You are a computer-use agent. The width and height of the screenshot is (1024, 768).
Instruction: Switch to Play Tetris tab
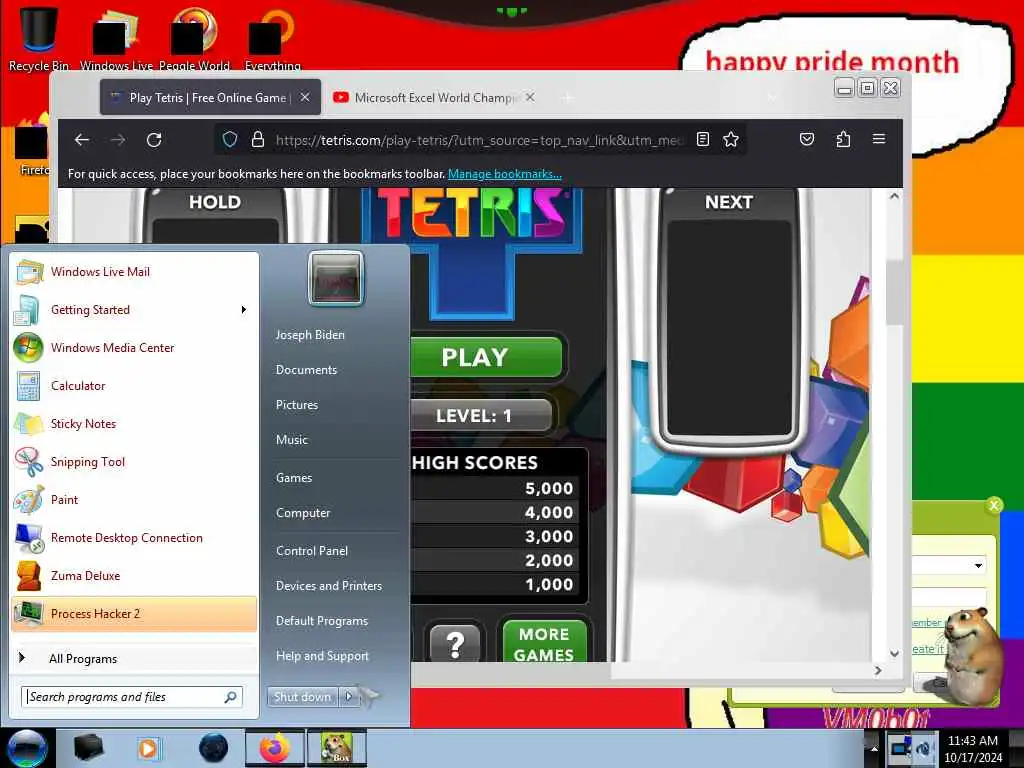pyautogui.click(x=210, y=97)
